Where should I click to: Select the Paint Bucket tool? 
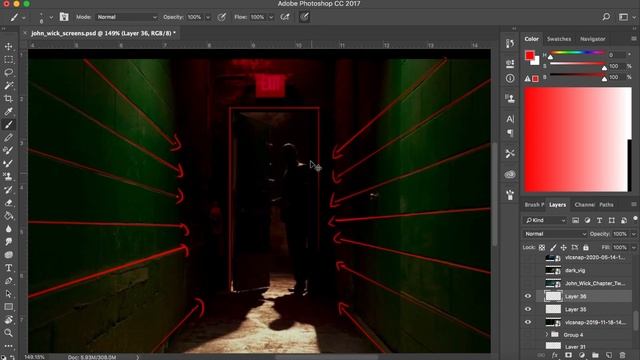pyautogui.click(x=9, y=216)
